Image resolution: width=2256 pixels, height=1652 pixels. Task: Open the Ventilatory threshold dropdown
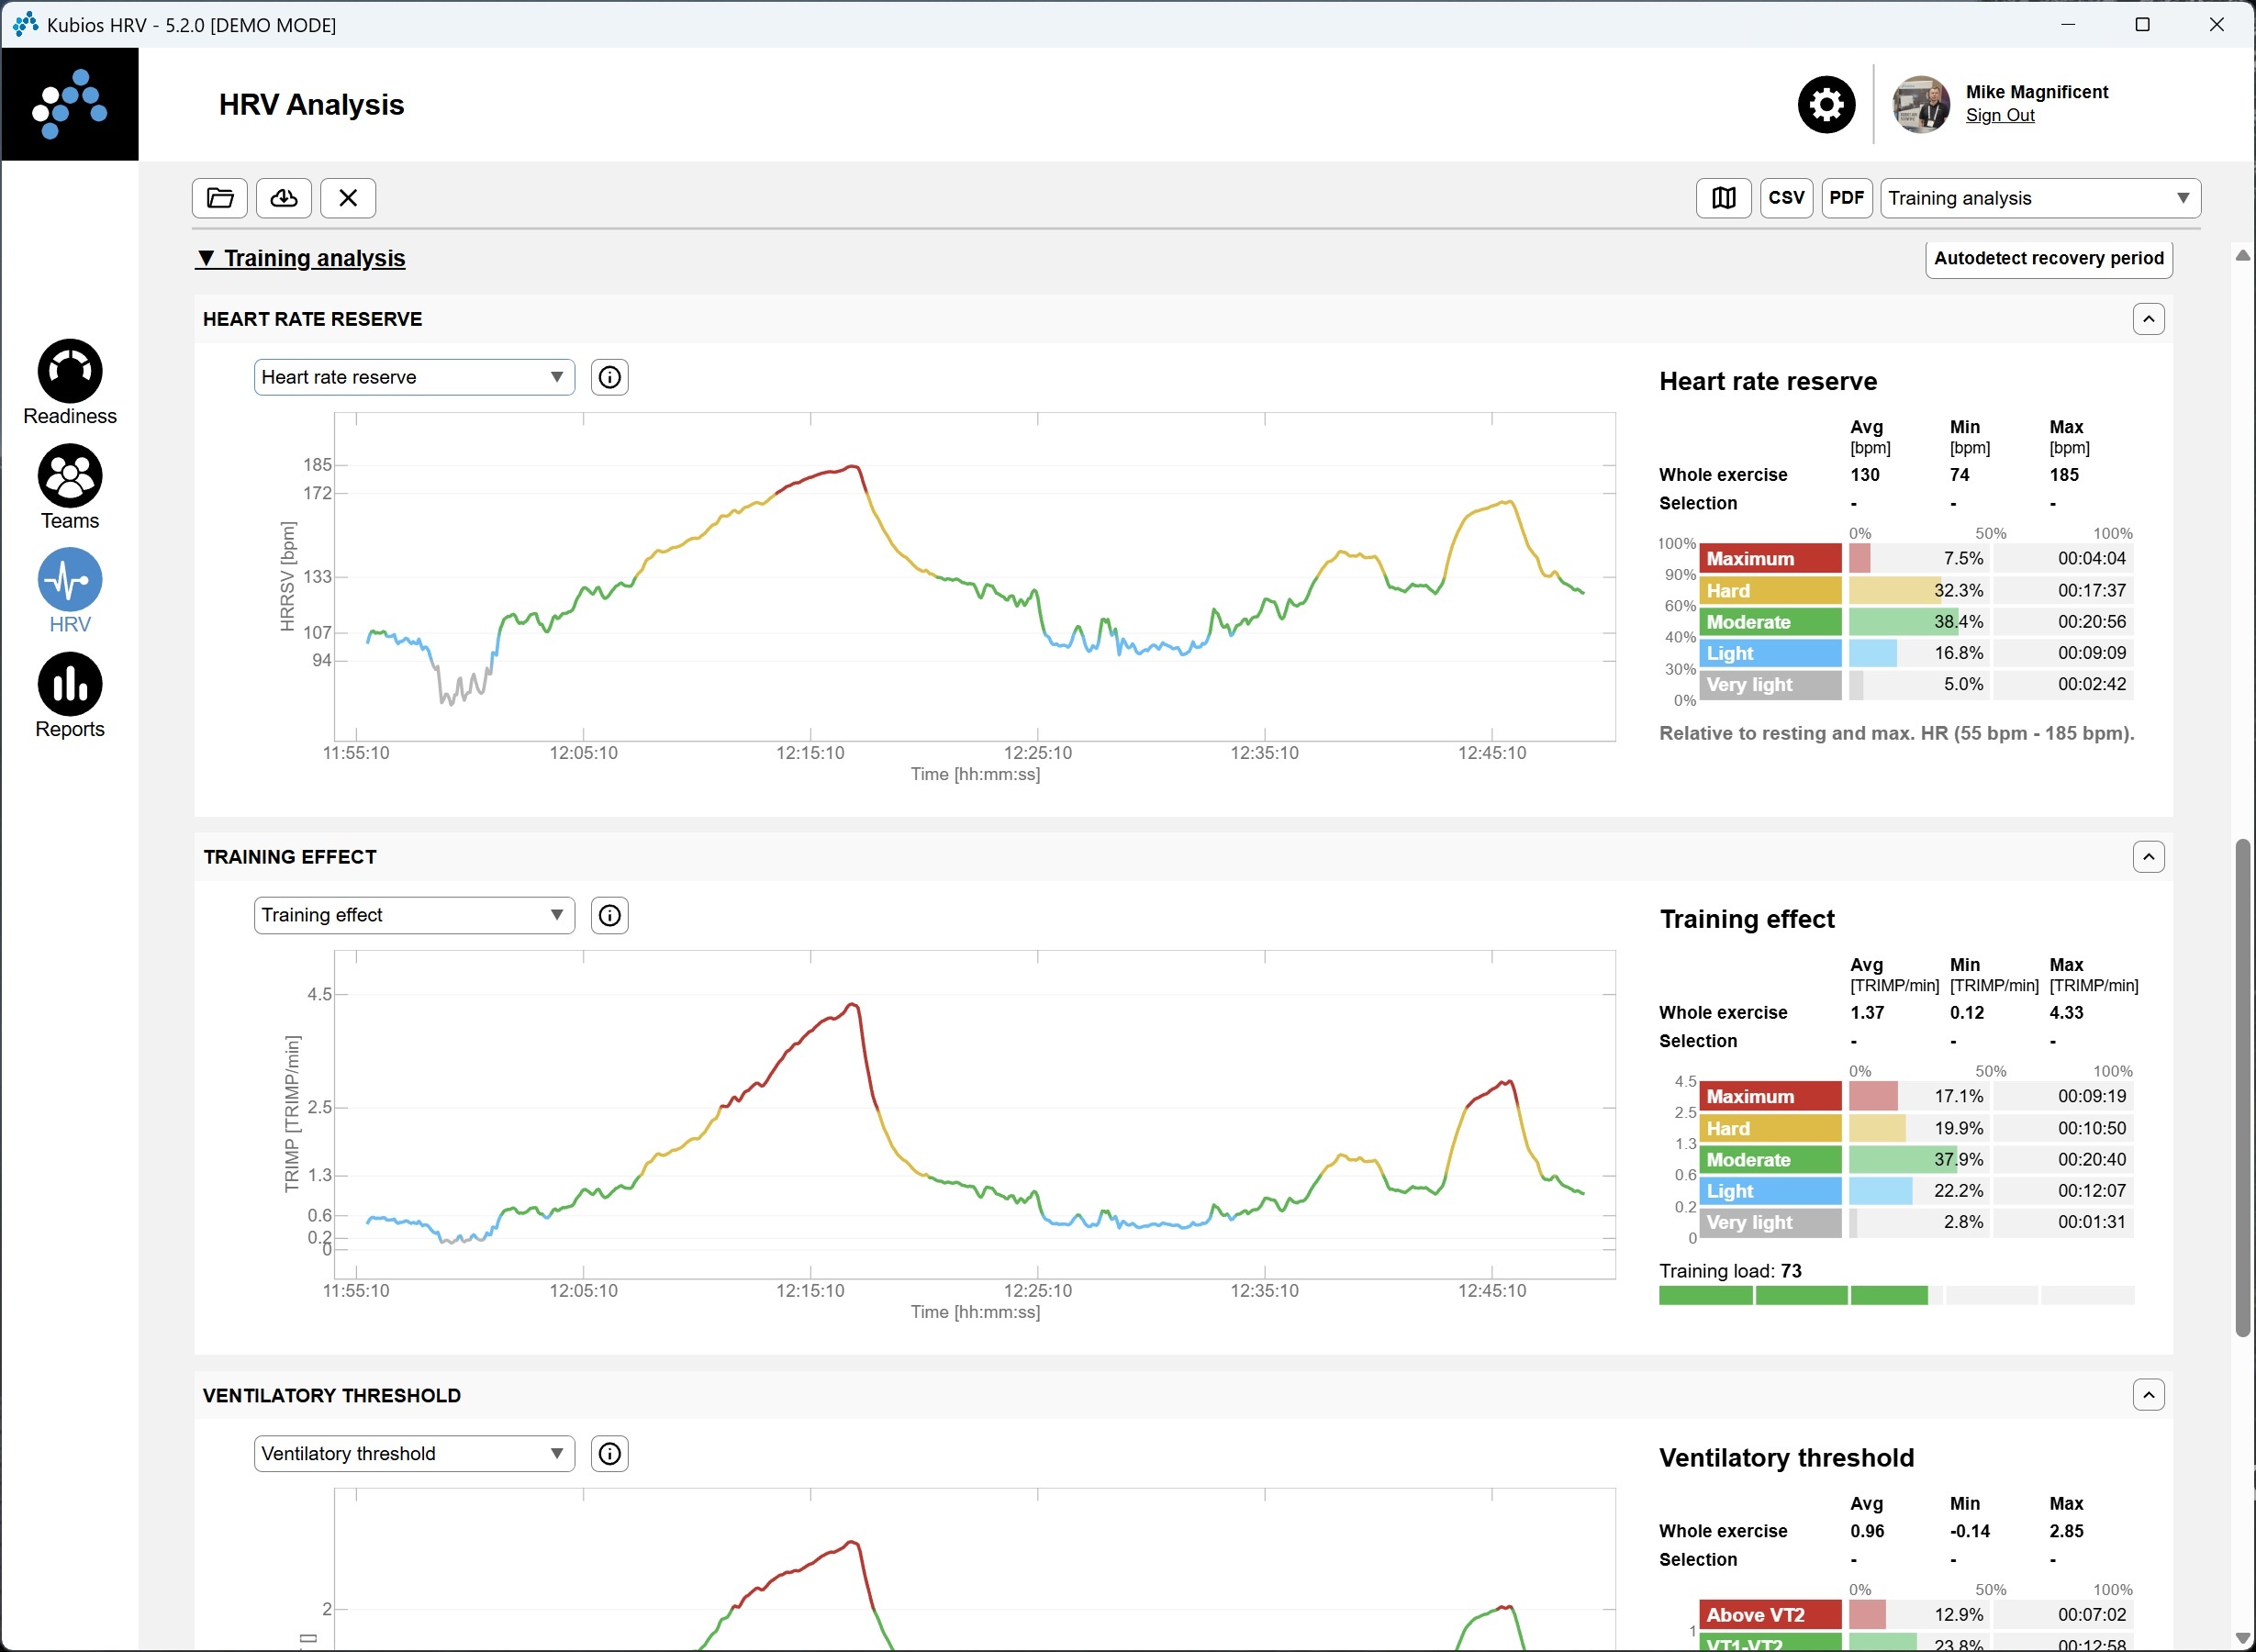click(x=414, y=1453)
